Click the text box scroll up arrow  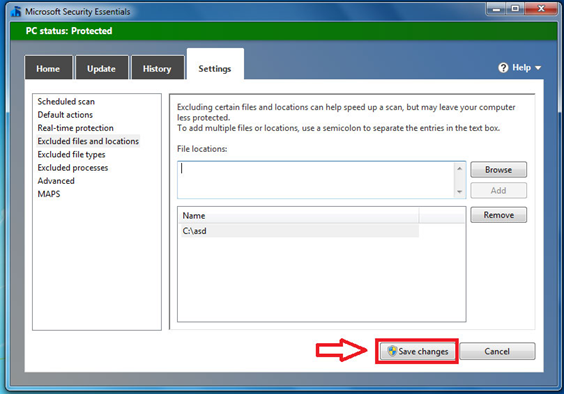(459, 168)
